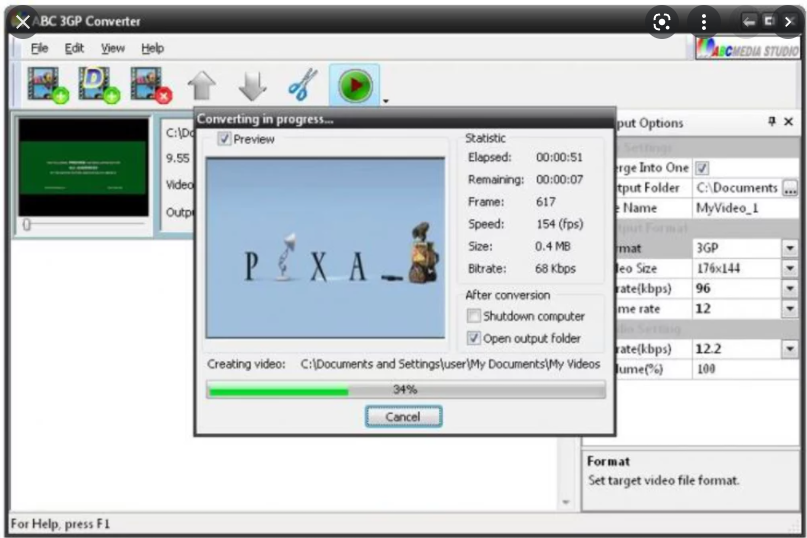The width and height of the screenshot is (807, 538).
Task: Click the Pixar preview video frame
Action: (325, 248)
